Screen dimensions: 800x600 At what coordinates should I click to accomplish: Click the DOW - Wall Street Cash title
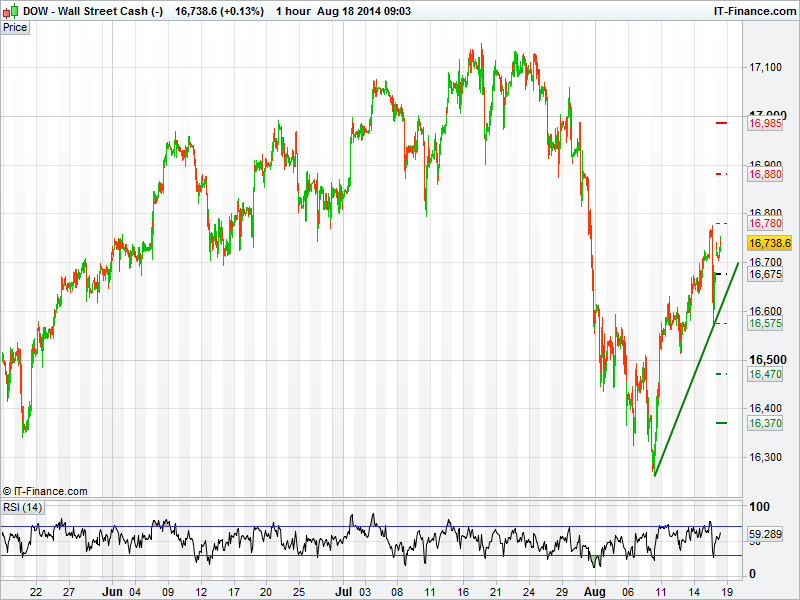[84, 10]
